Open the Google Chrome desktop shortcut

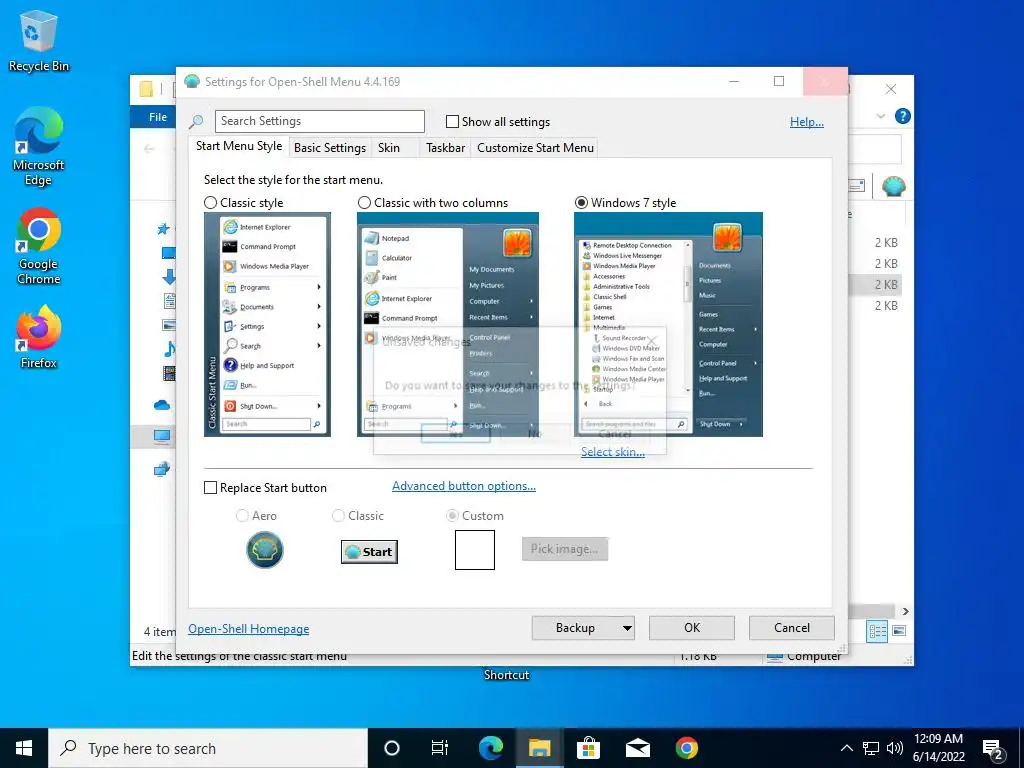(38, 246)
